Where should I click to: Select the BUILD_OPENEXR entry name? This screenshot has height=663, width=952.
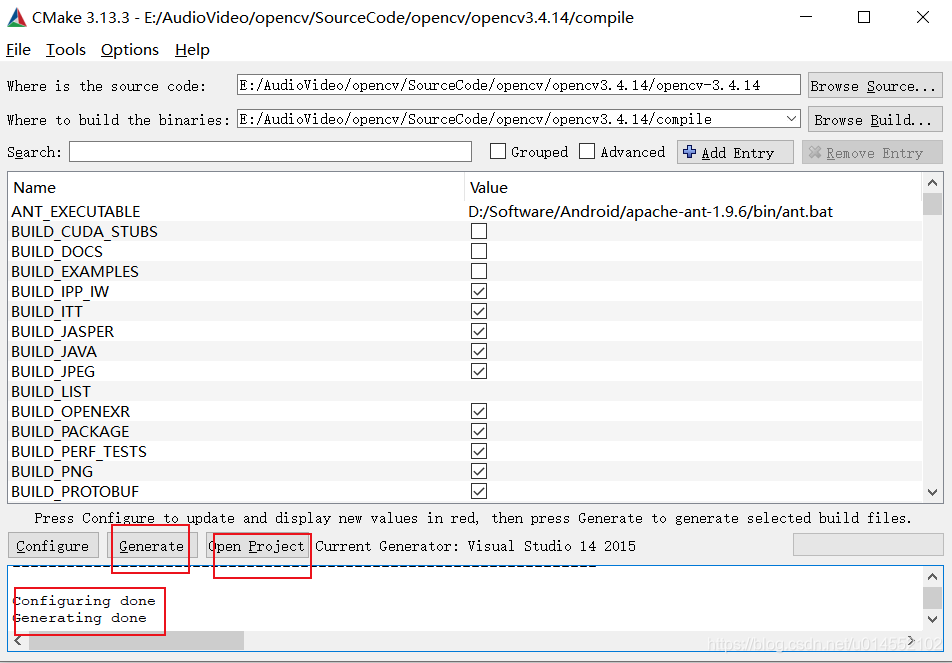70,412
